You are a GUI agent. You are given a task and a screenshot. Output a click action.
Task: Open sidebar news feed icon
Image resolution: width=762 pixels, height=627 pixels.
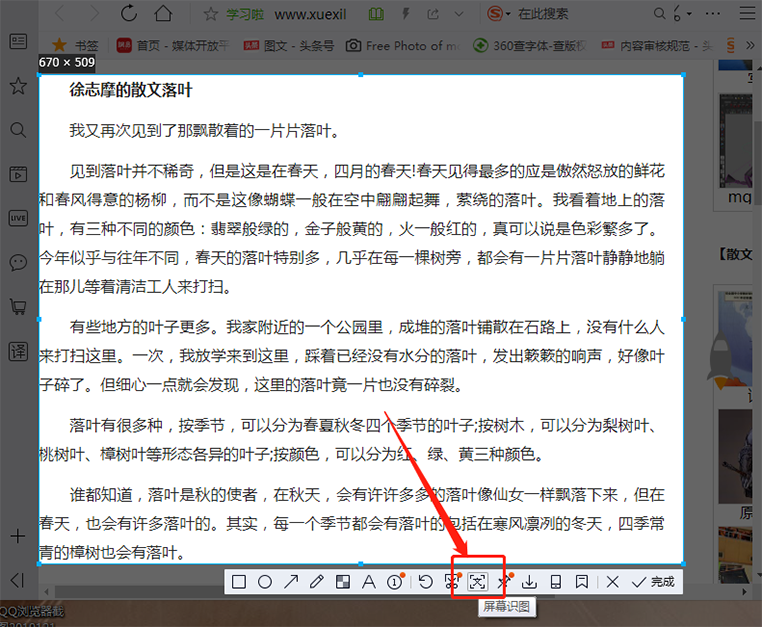click(18, 41)
